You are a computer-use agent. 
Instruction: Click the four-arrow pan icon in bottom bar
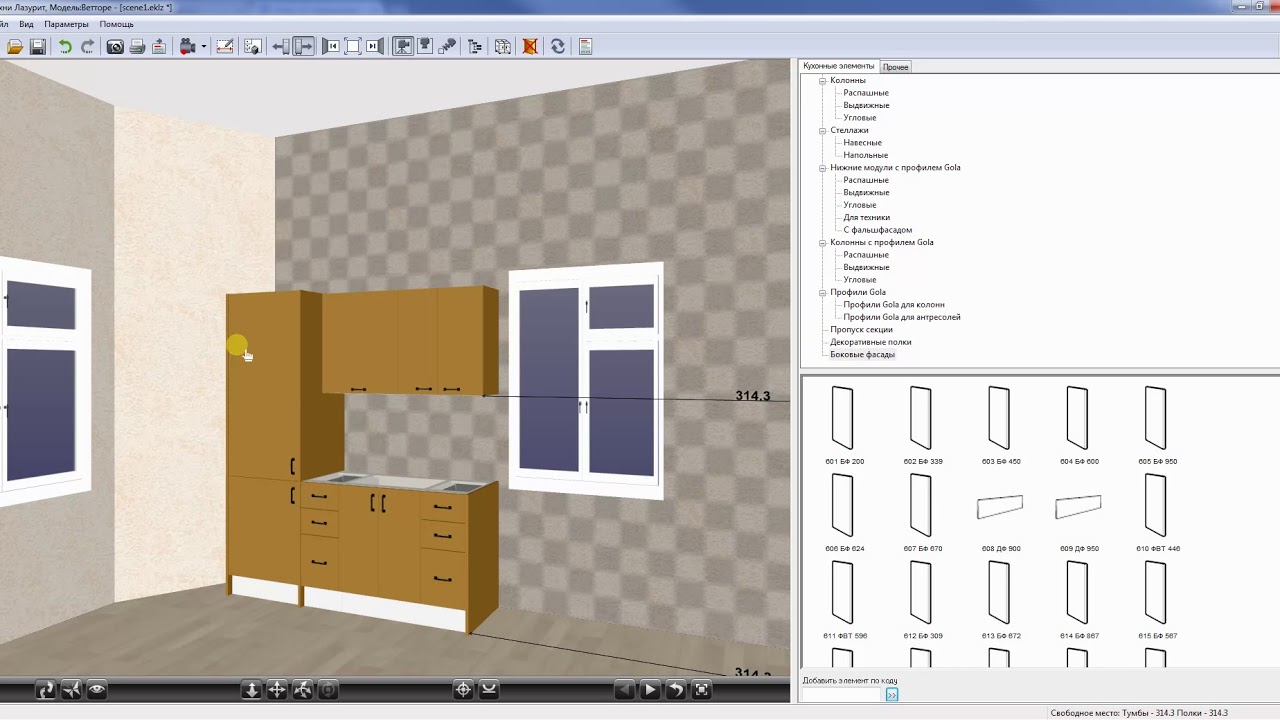[x=277, y=689]
